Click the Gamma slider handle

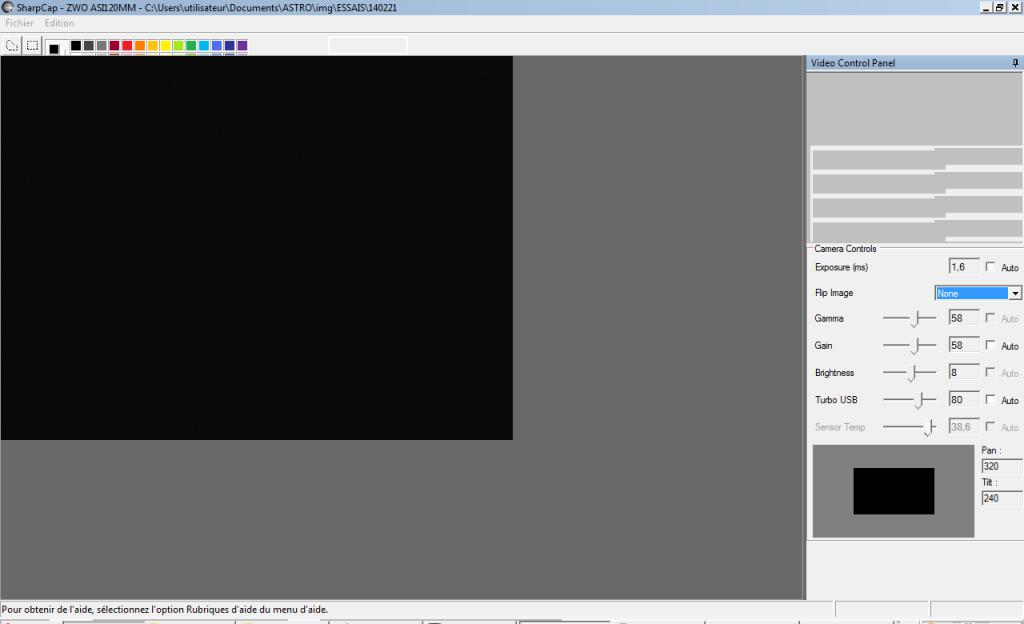click(917, 319)
